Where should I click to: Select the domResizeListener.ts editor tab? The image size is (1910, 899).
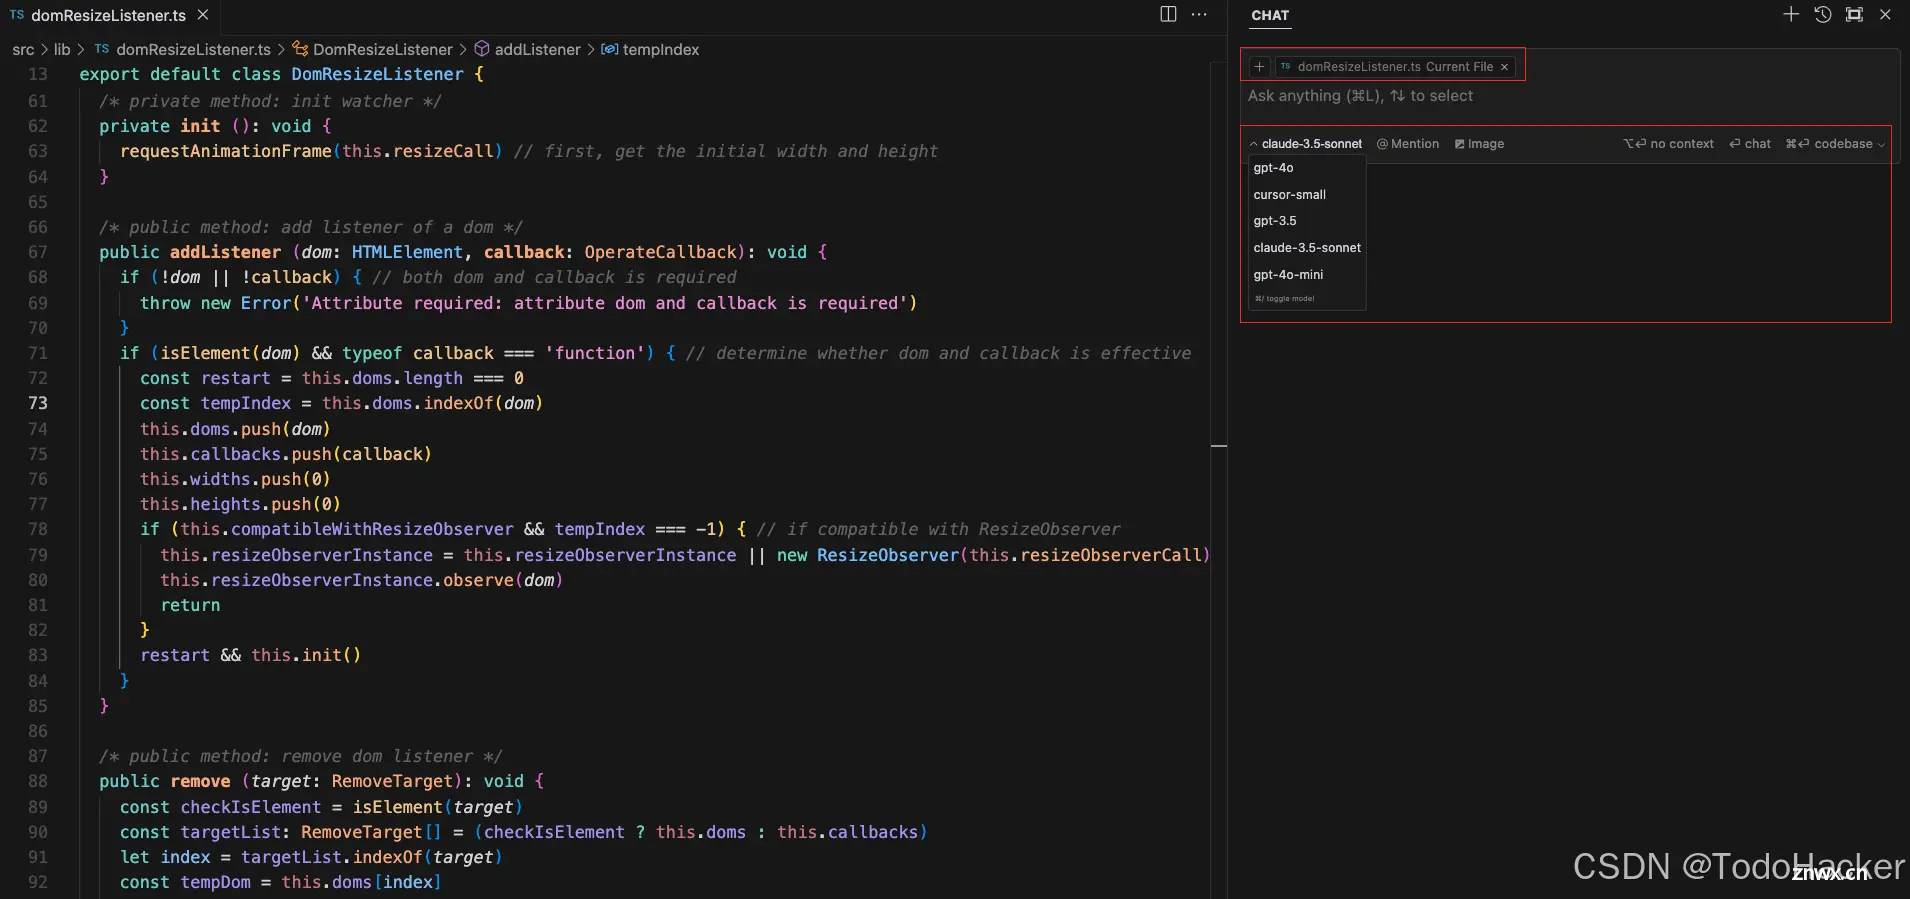pyautogui.click(x=108, y=15)
